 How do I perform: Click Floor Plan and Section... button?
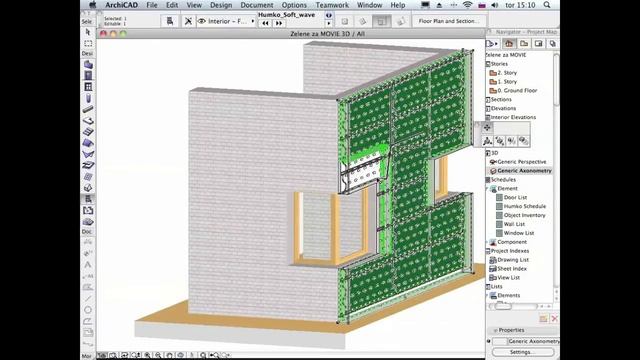[x=448, y=21]
